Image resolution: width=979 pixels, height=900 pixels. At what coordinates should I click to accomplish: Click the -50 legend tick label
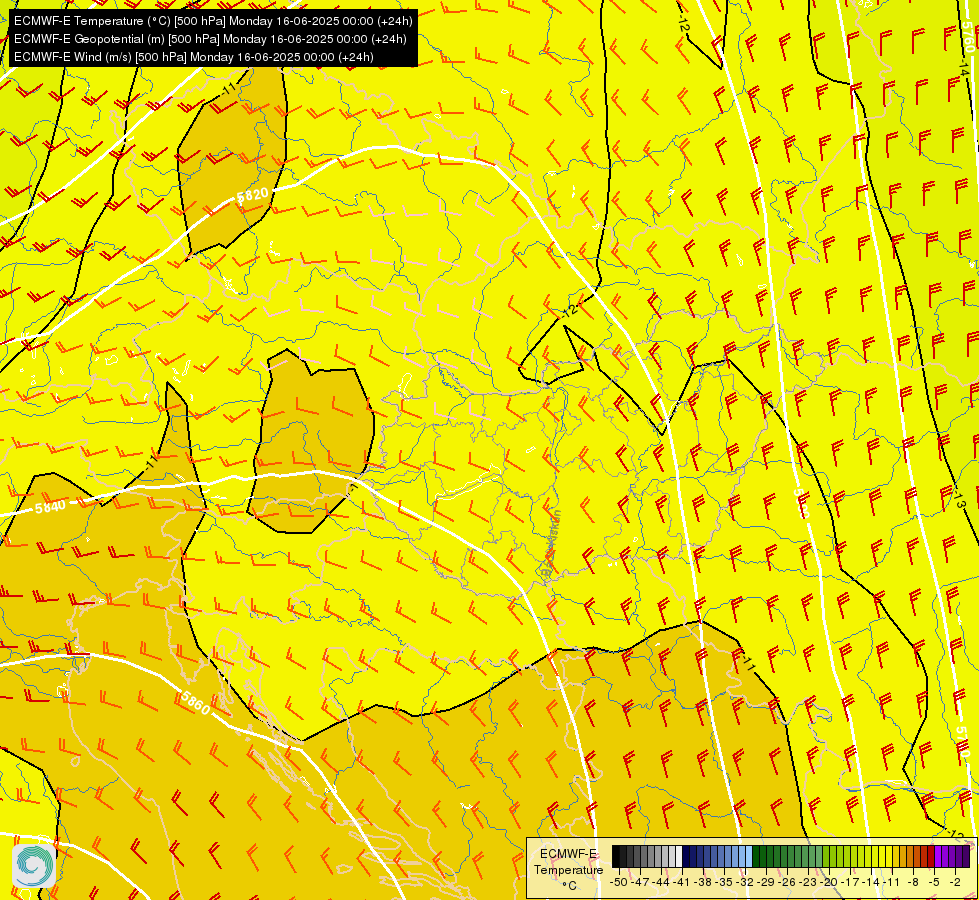(619, 882)
